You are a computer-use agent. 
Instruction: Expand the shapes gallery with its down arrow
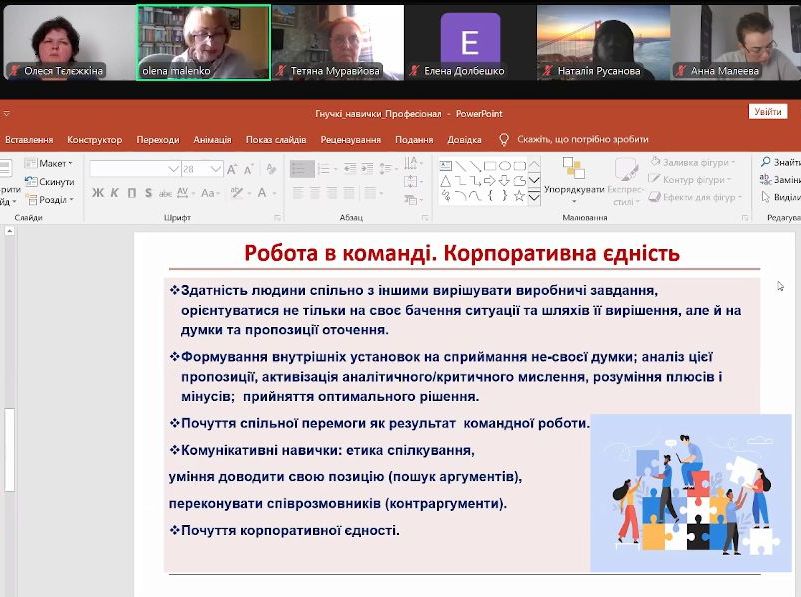click(533, 199)
